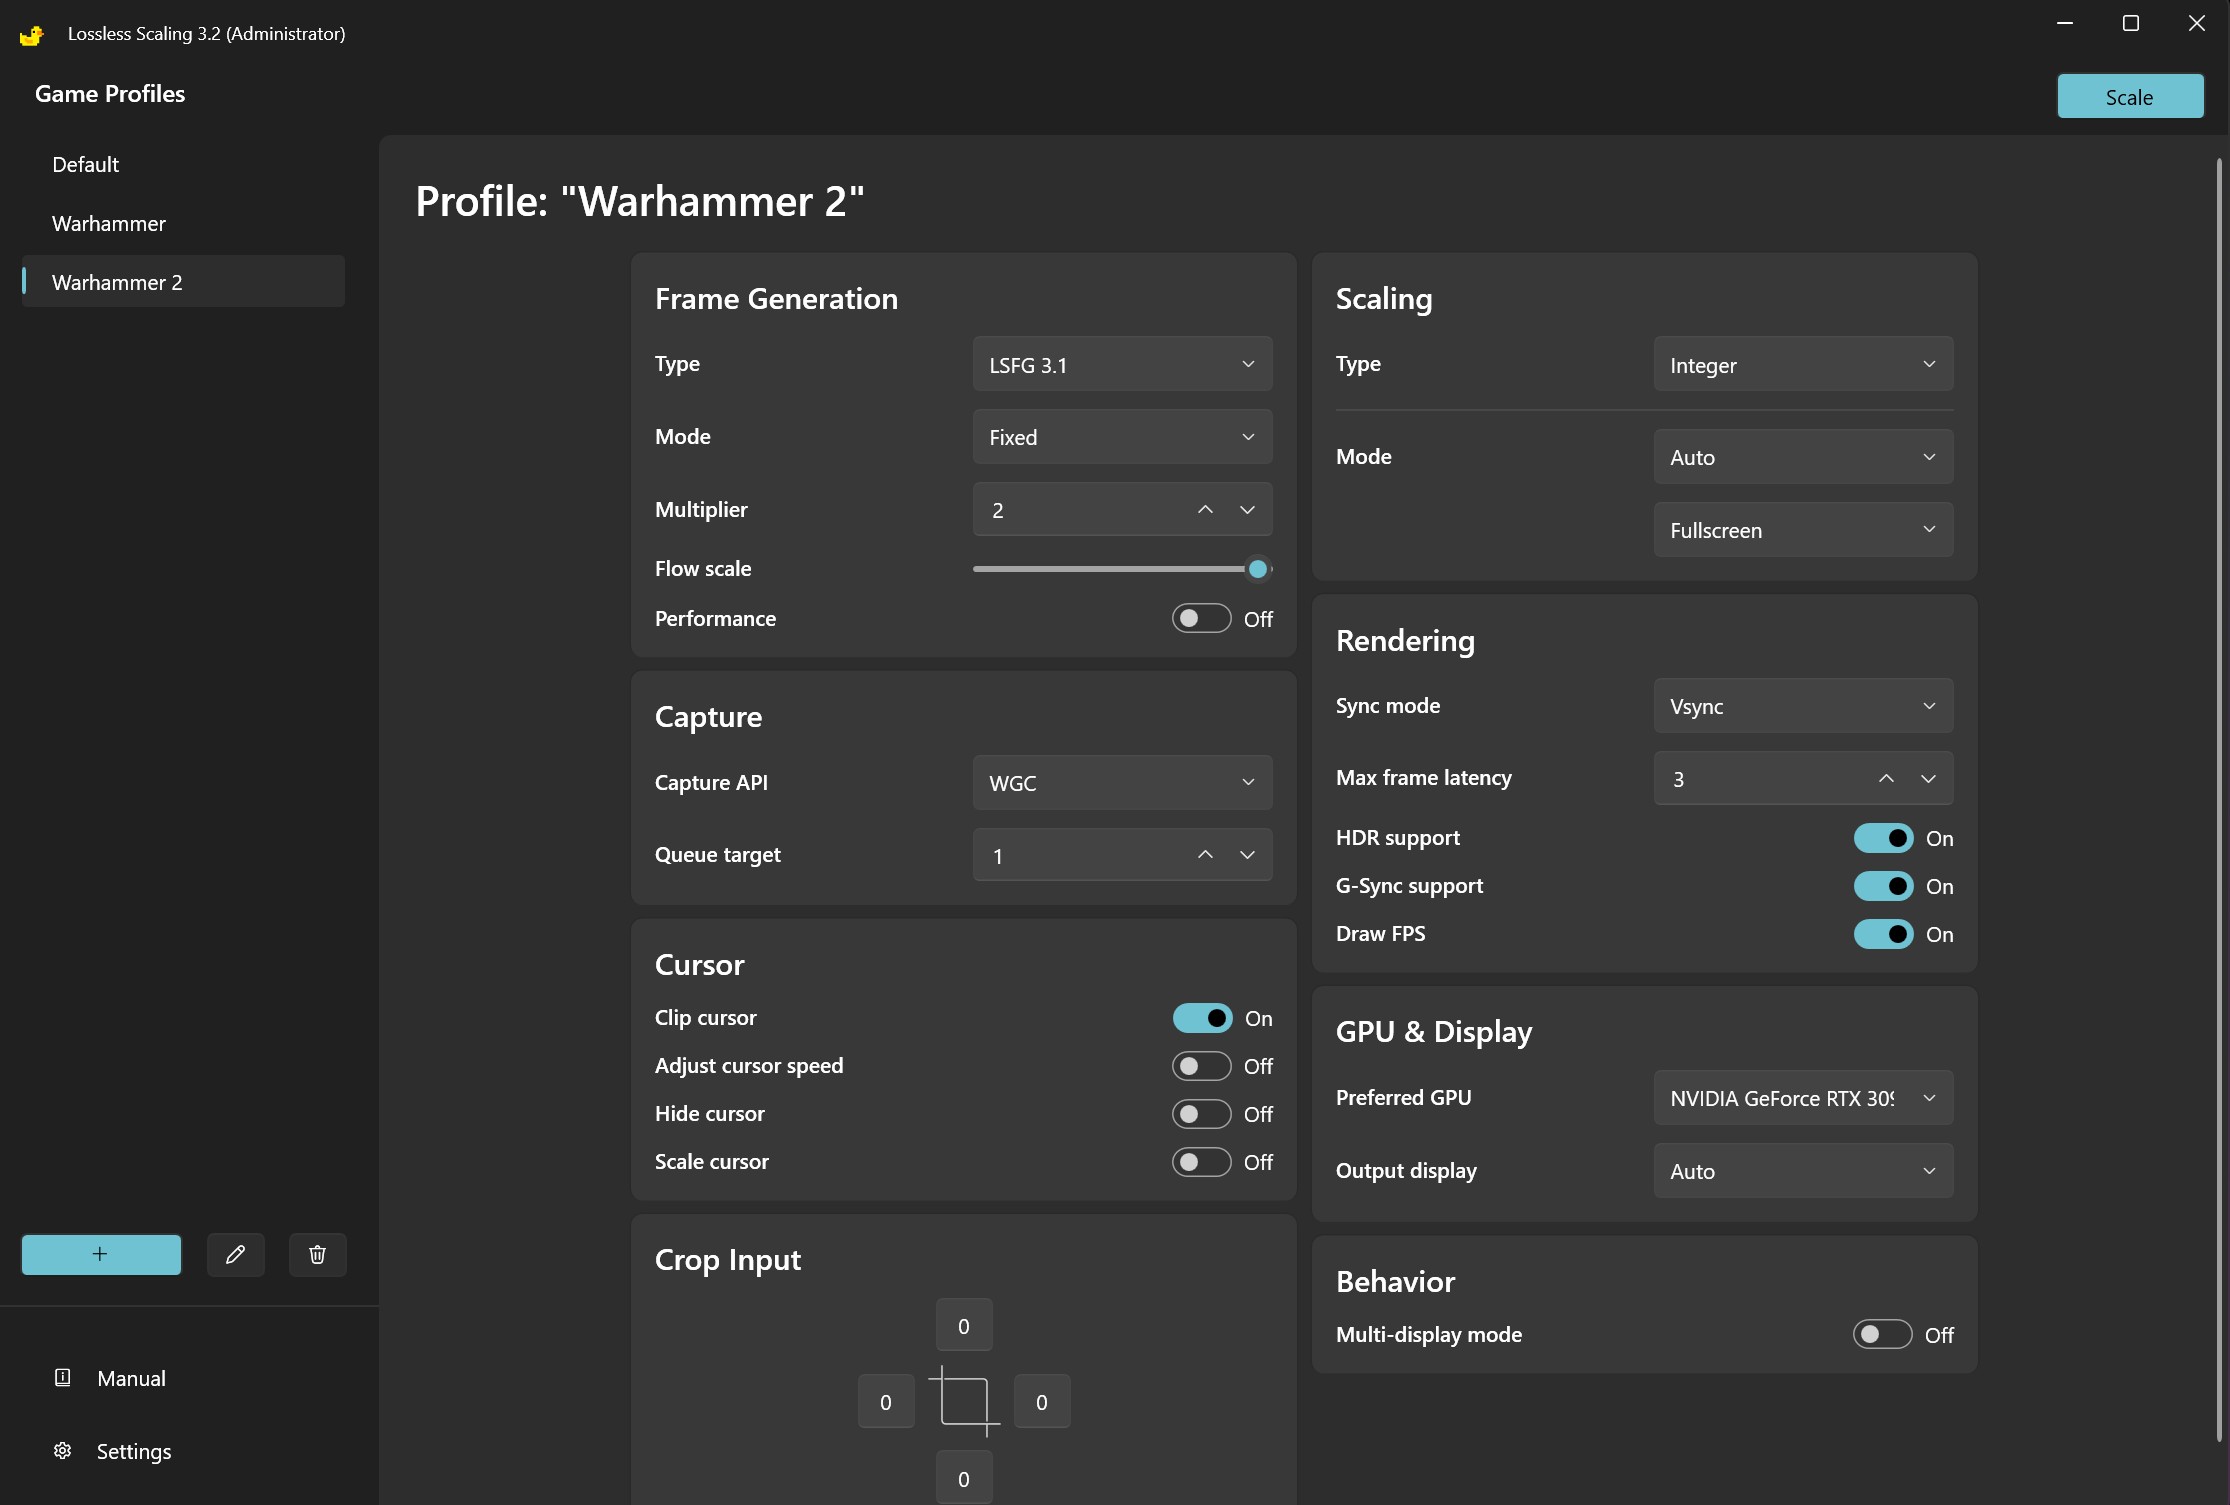Turn off G-Sync support
The image size is (2230, 1505).
[1883, 886]
